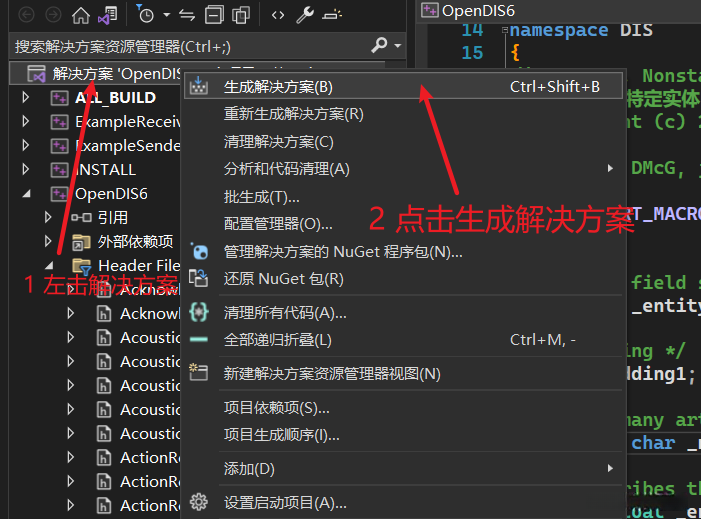Choose 还原 NuGet 包(R) menu entry

(x=403, y=279)
